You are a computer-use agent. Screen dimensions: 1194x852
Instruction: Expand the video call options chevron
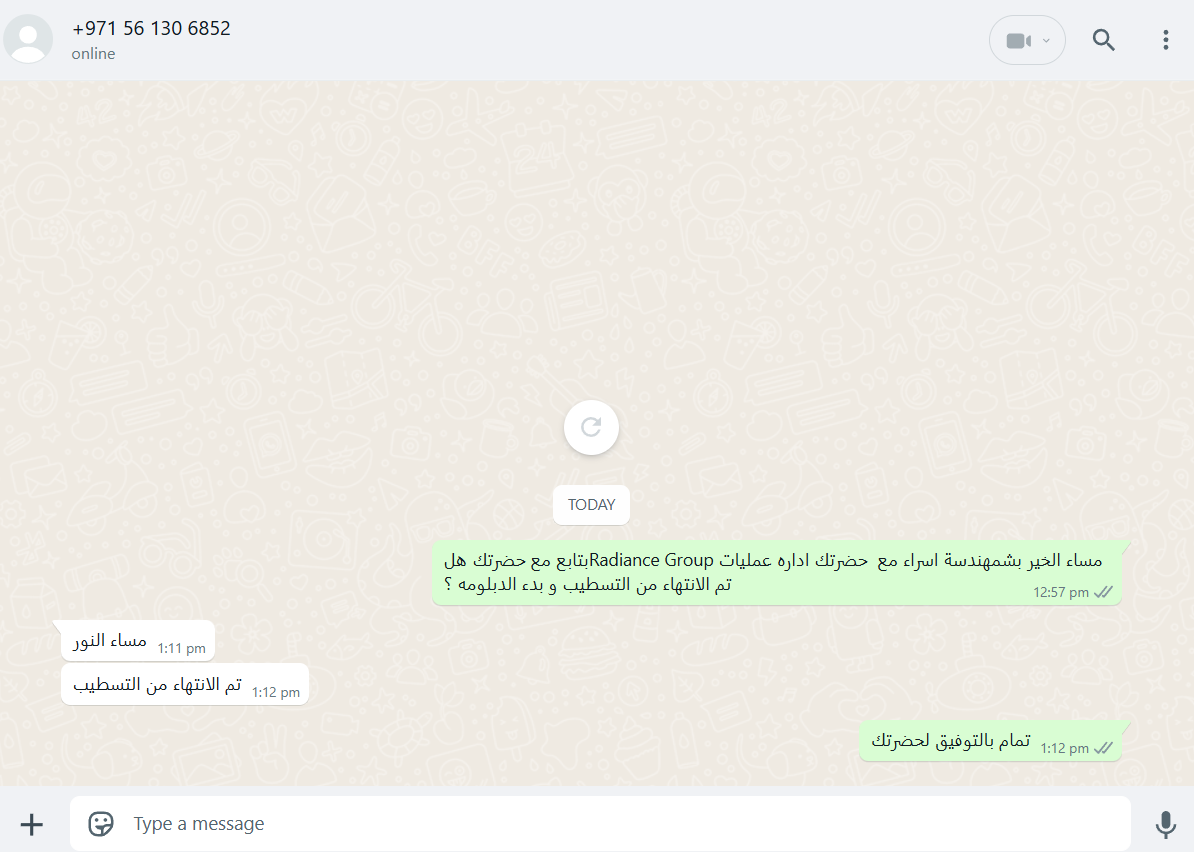tap(1046, 40)
